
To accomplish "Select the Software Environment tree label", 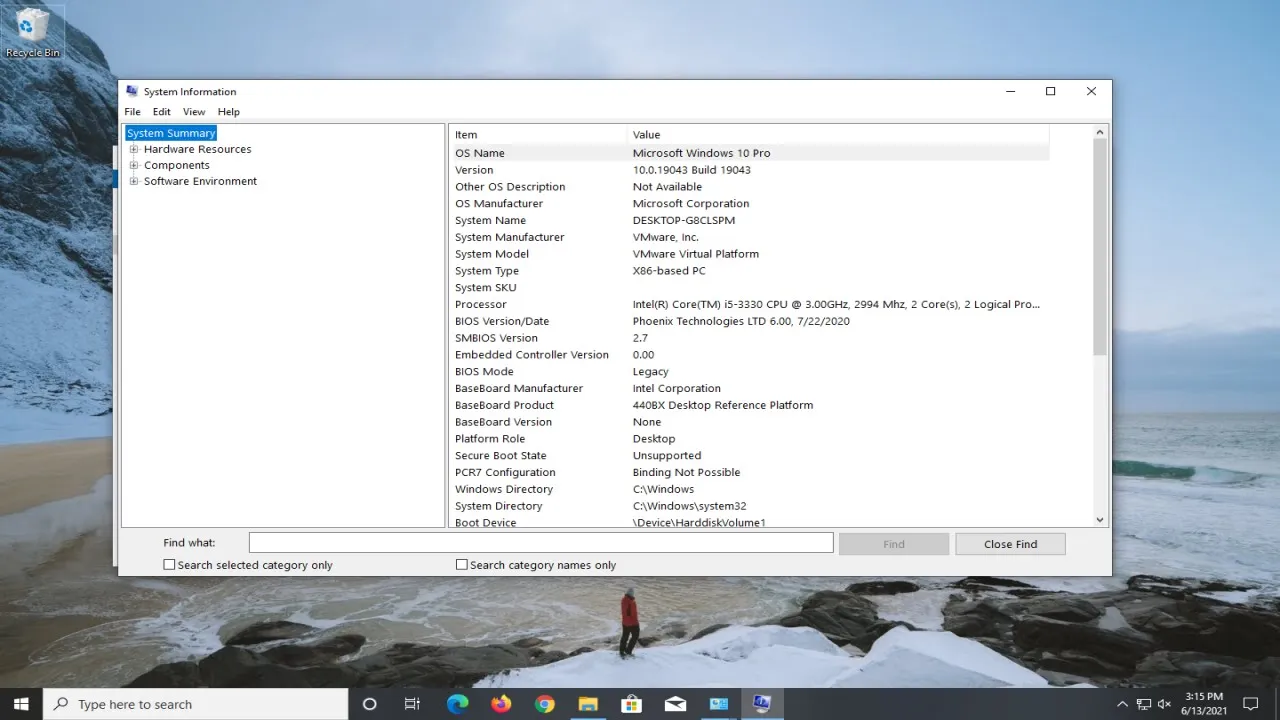I will pyautogui.click(x=200, y=181).
